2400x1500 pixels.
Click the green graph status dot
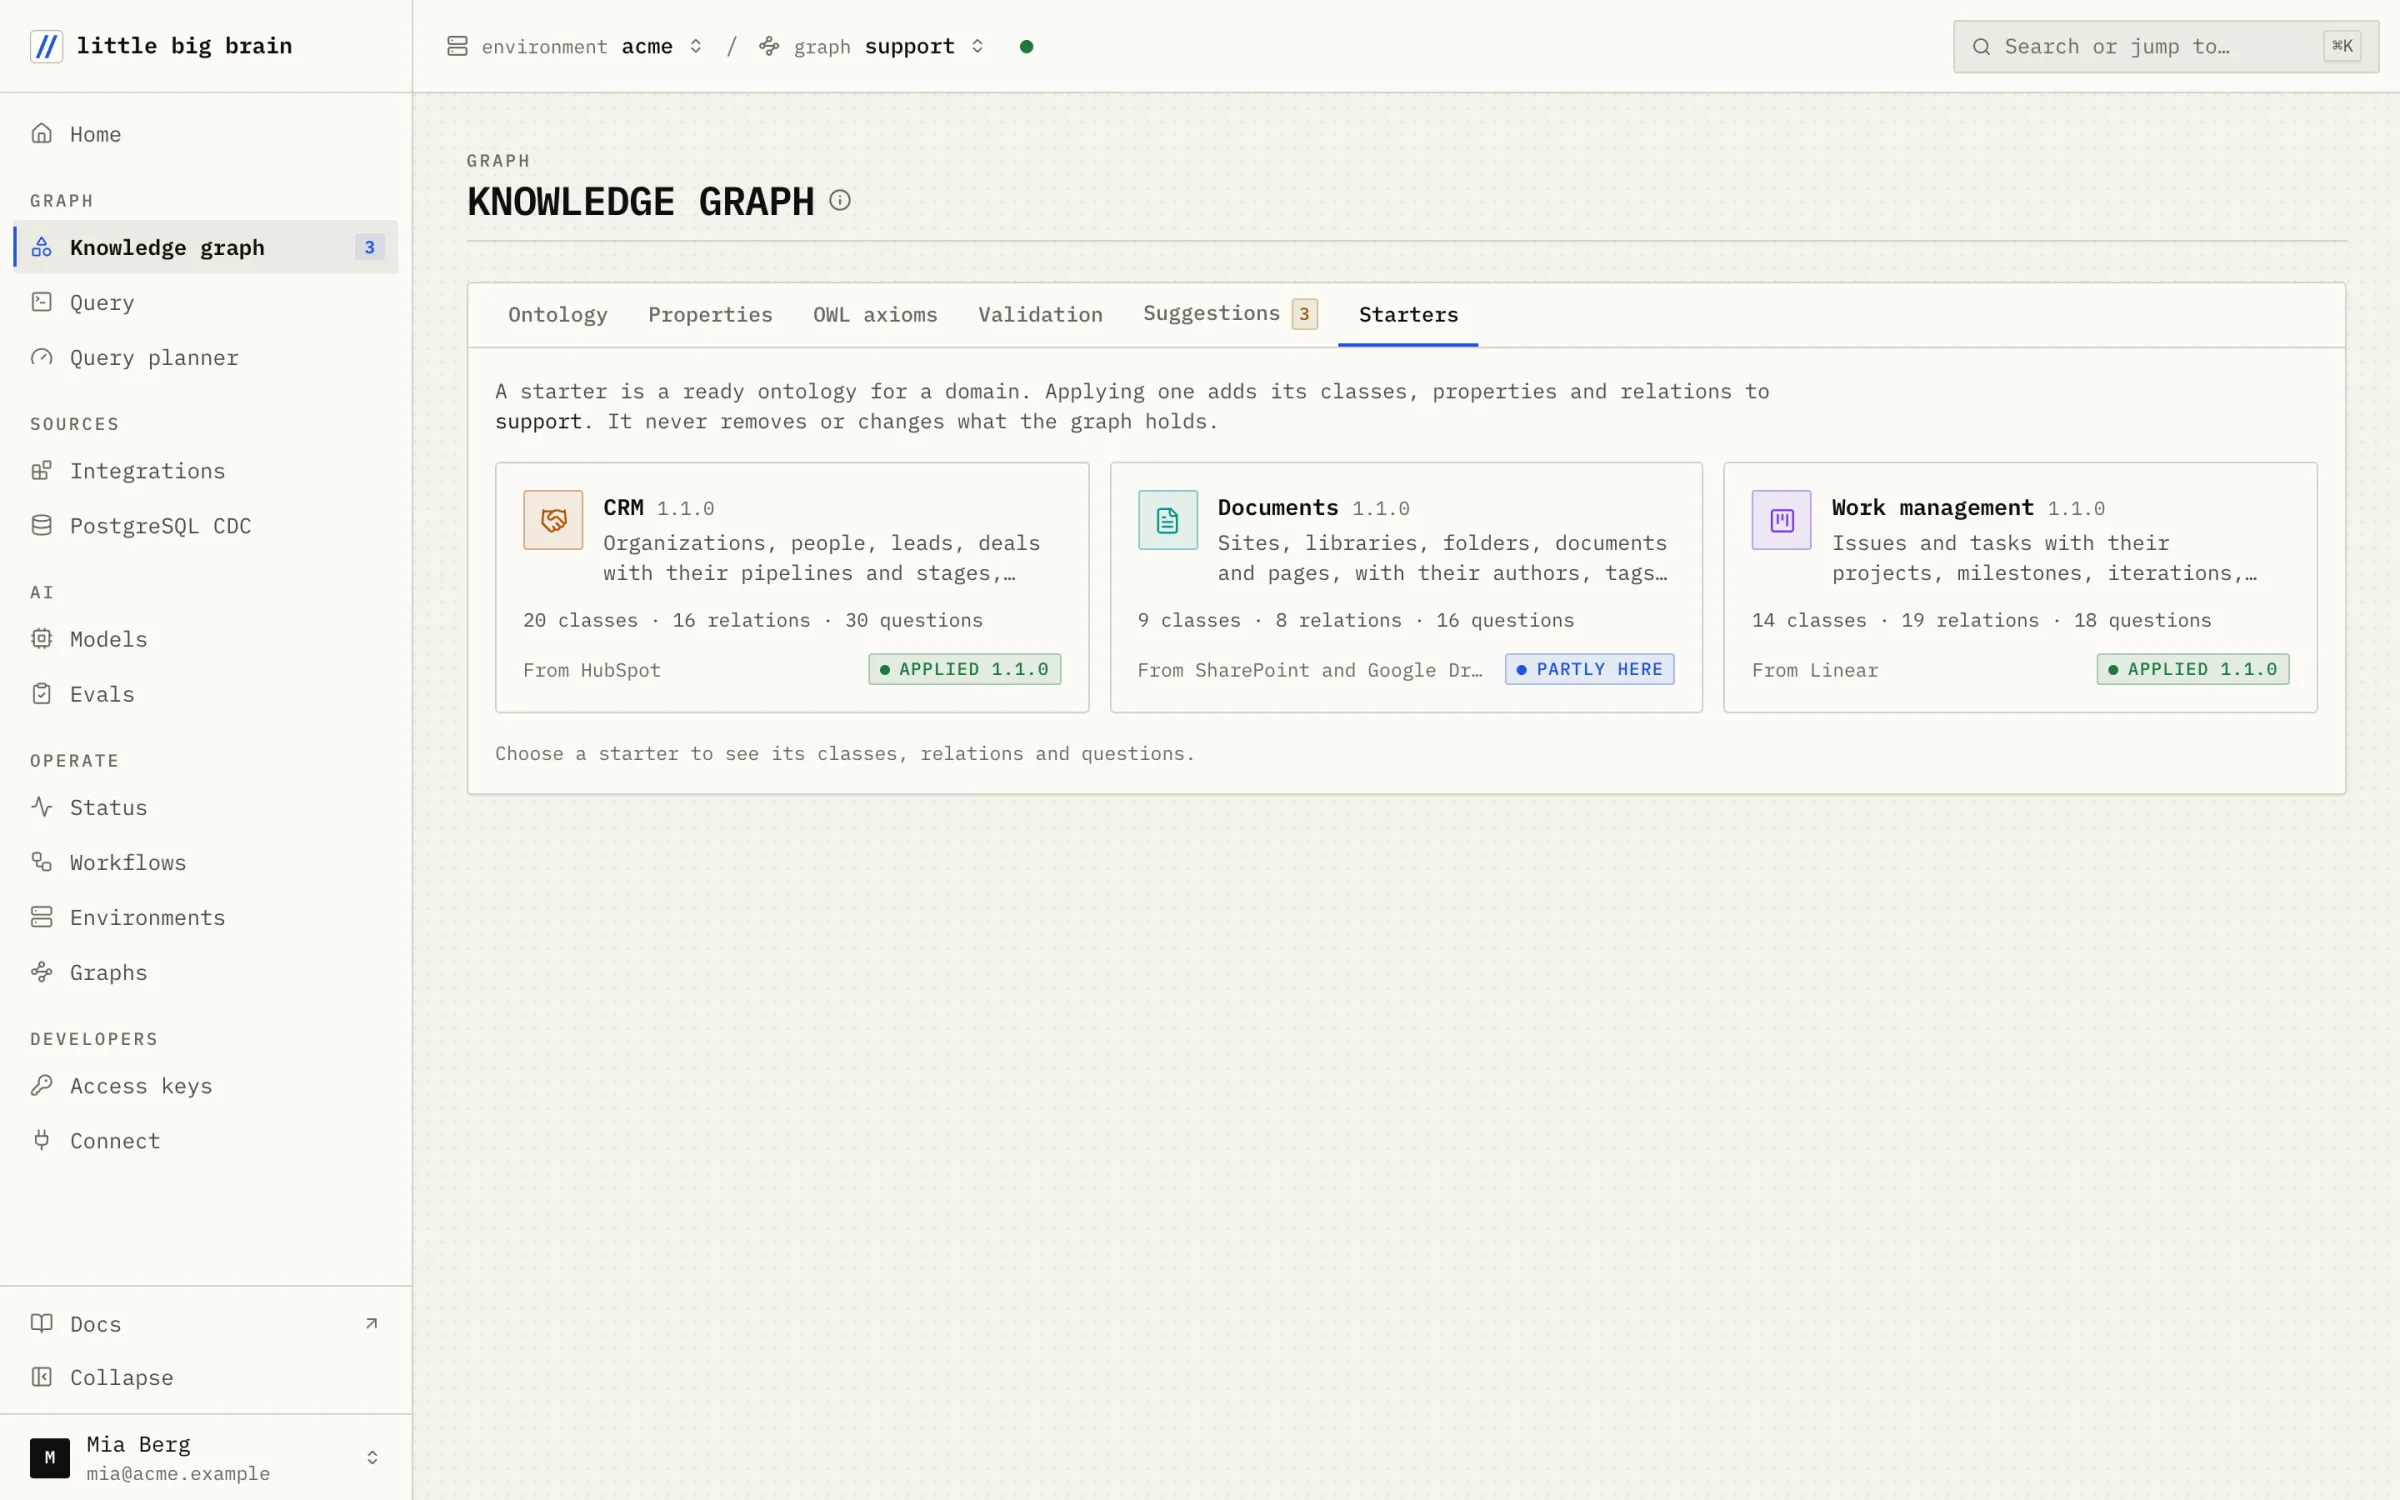pos(1026,47)
